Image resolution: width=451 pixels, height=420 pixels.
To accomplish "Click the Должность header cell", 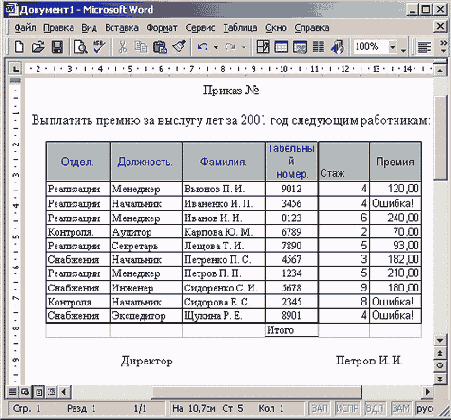I will click(x=146, y=162).
